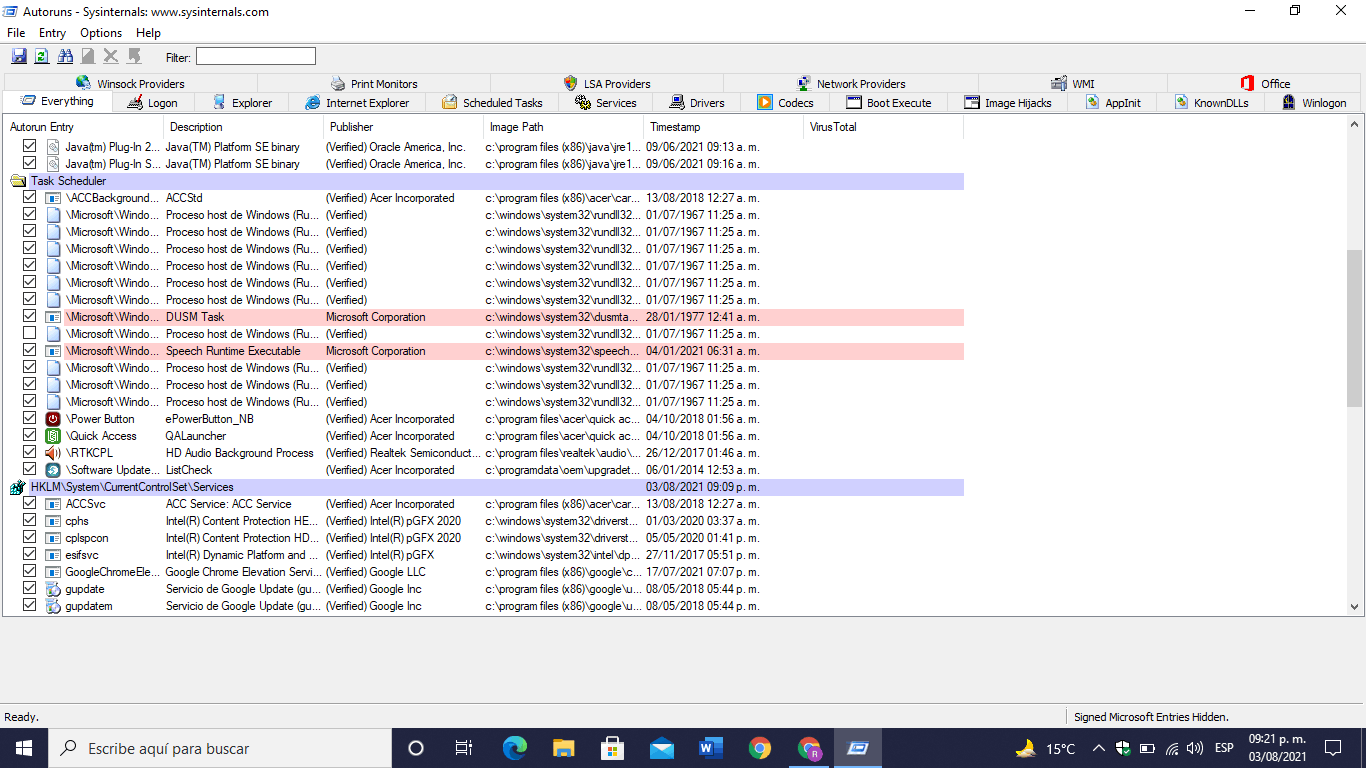Uncheck the GoogleChromeEle service checkbox
Viewport: 1366px width, 768px height.
30,572
